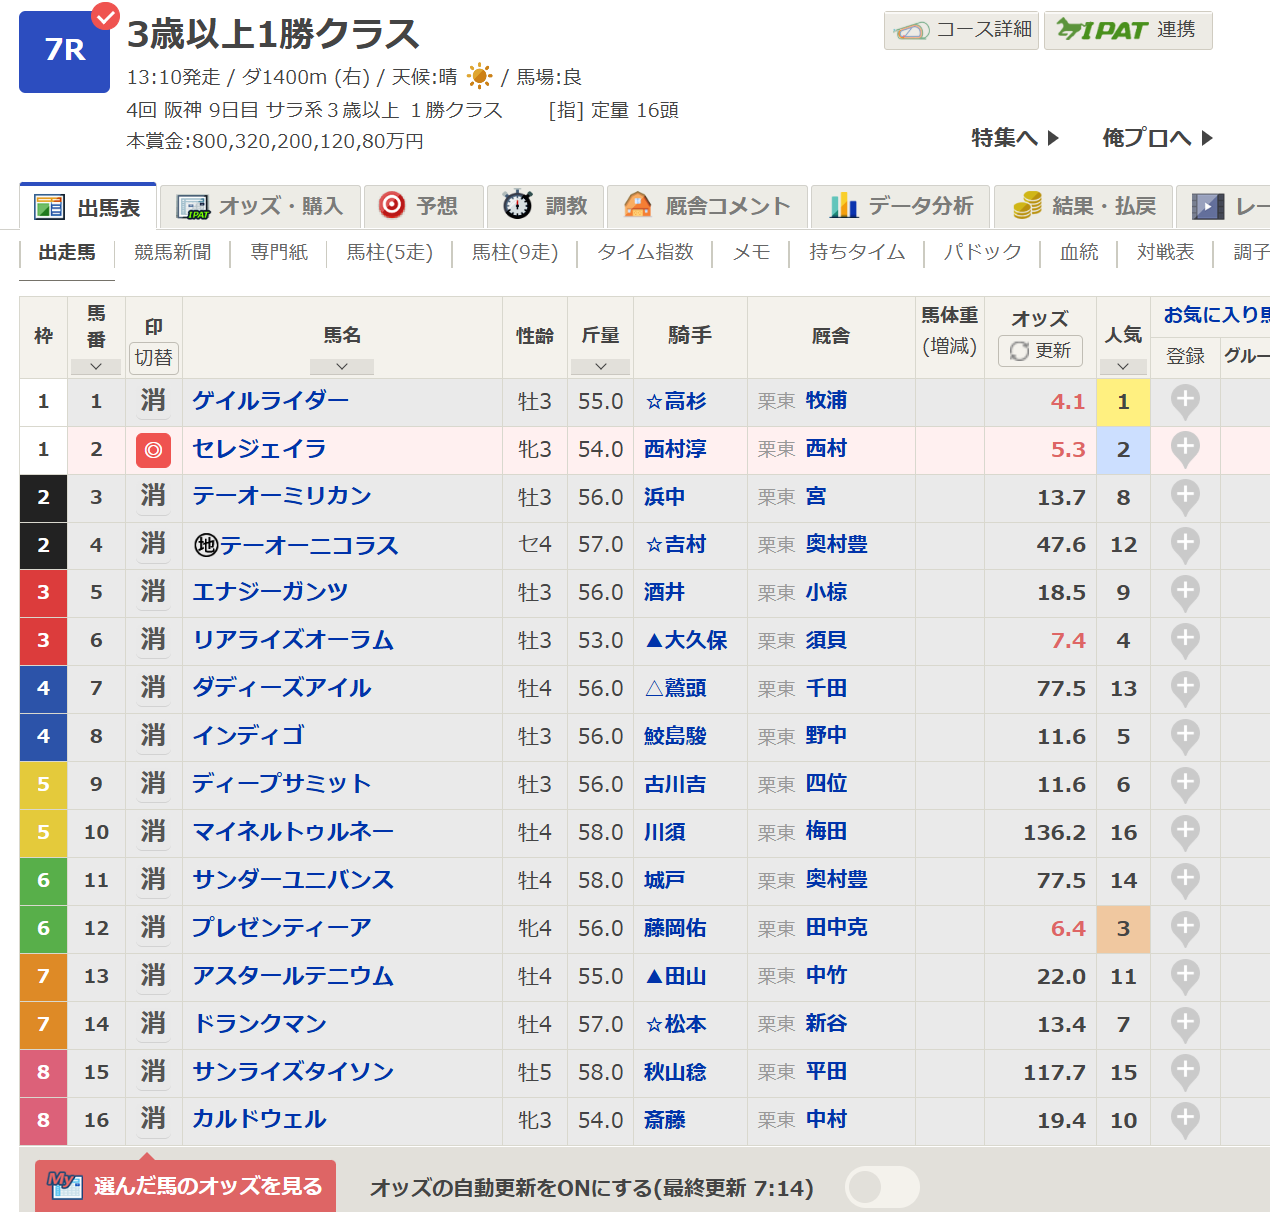The width and height of the screenshot is (1270, 1212).
Task: Add プレゼンティーア to favorites with pin icon
Action: click(1185, 928)
